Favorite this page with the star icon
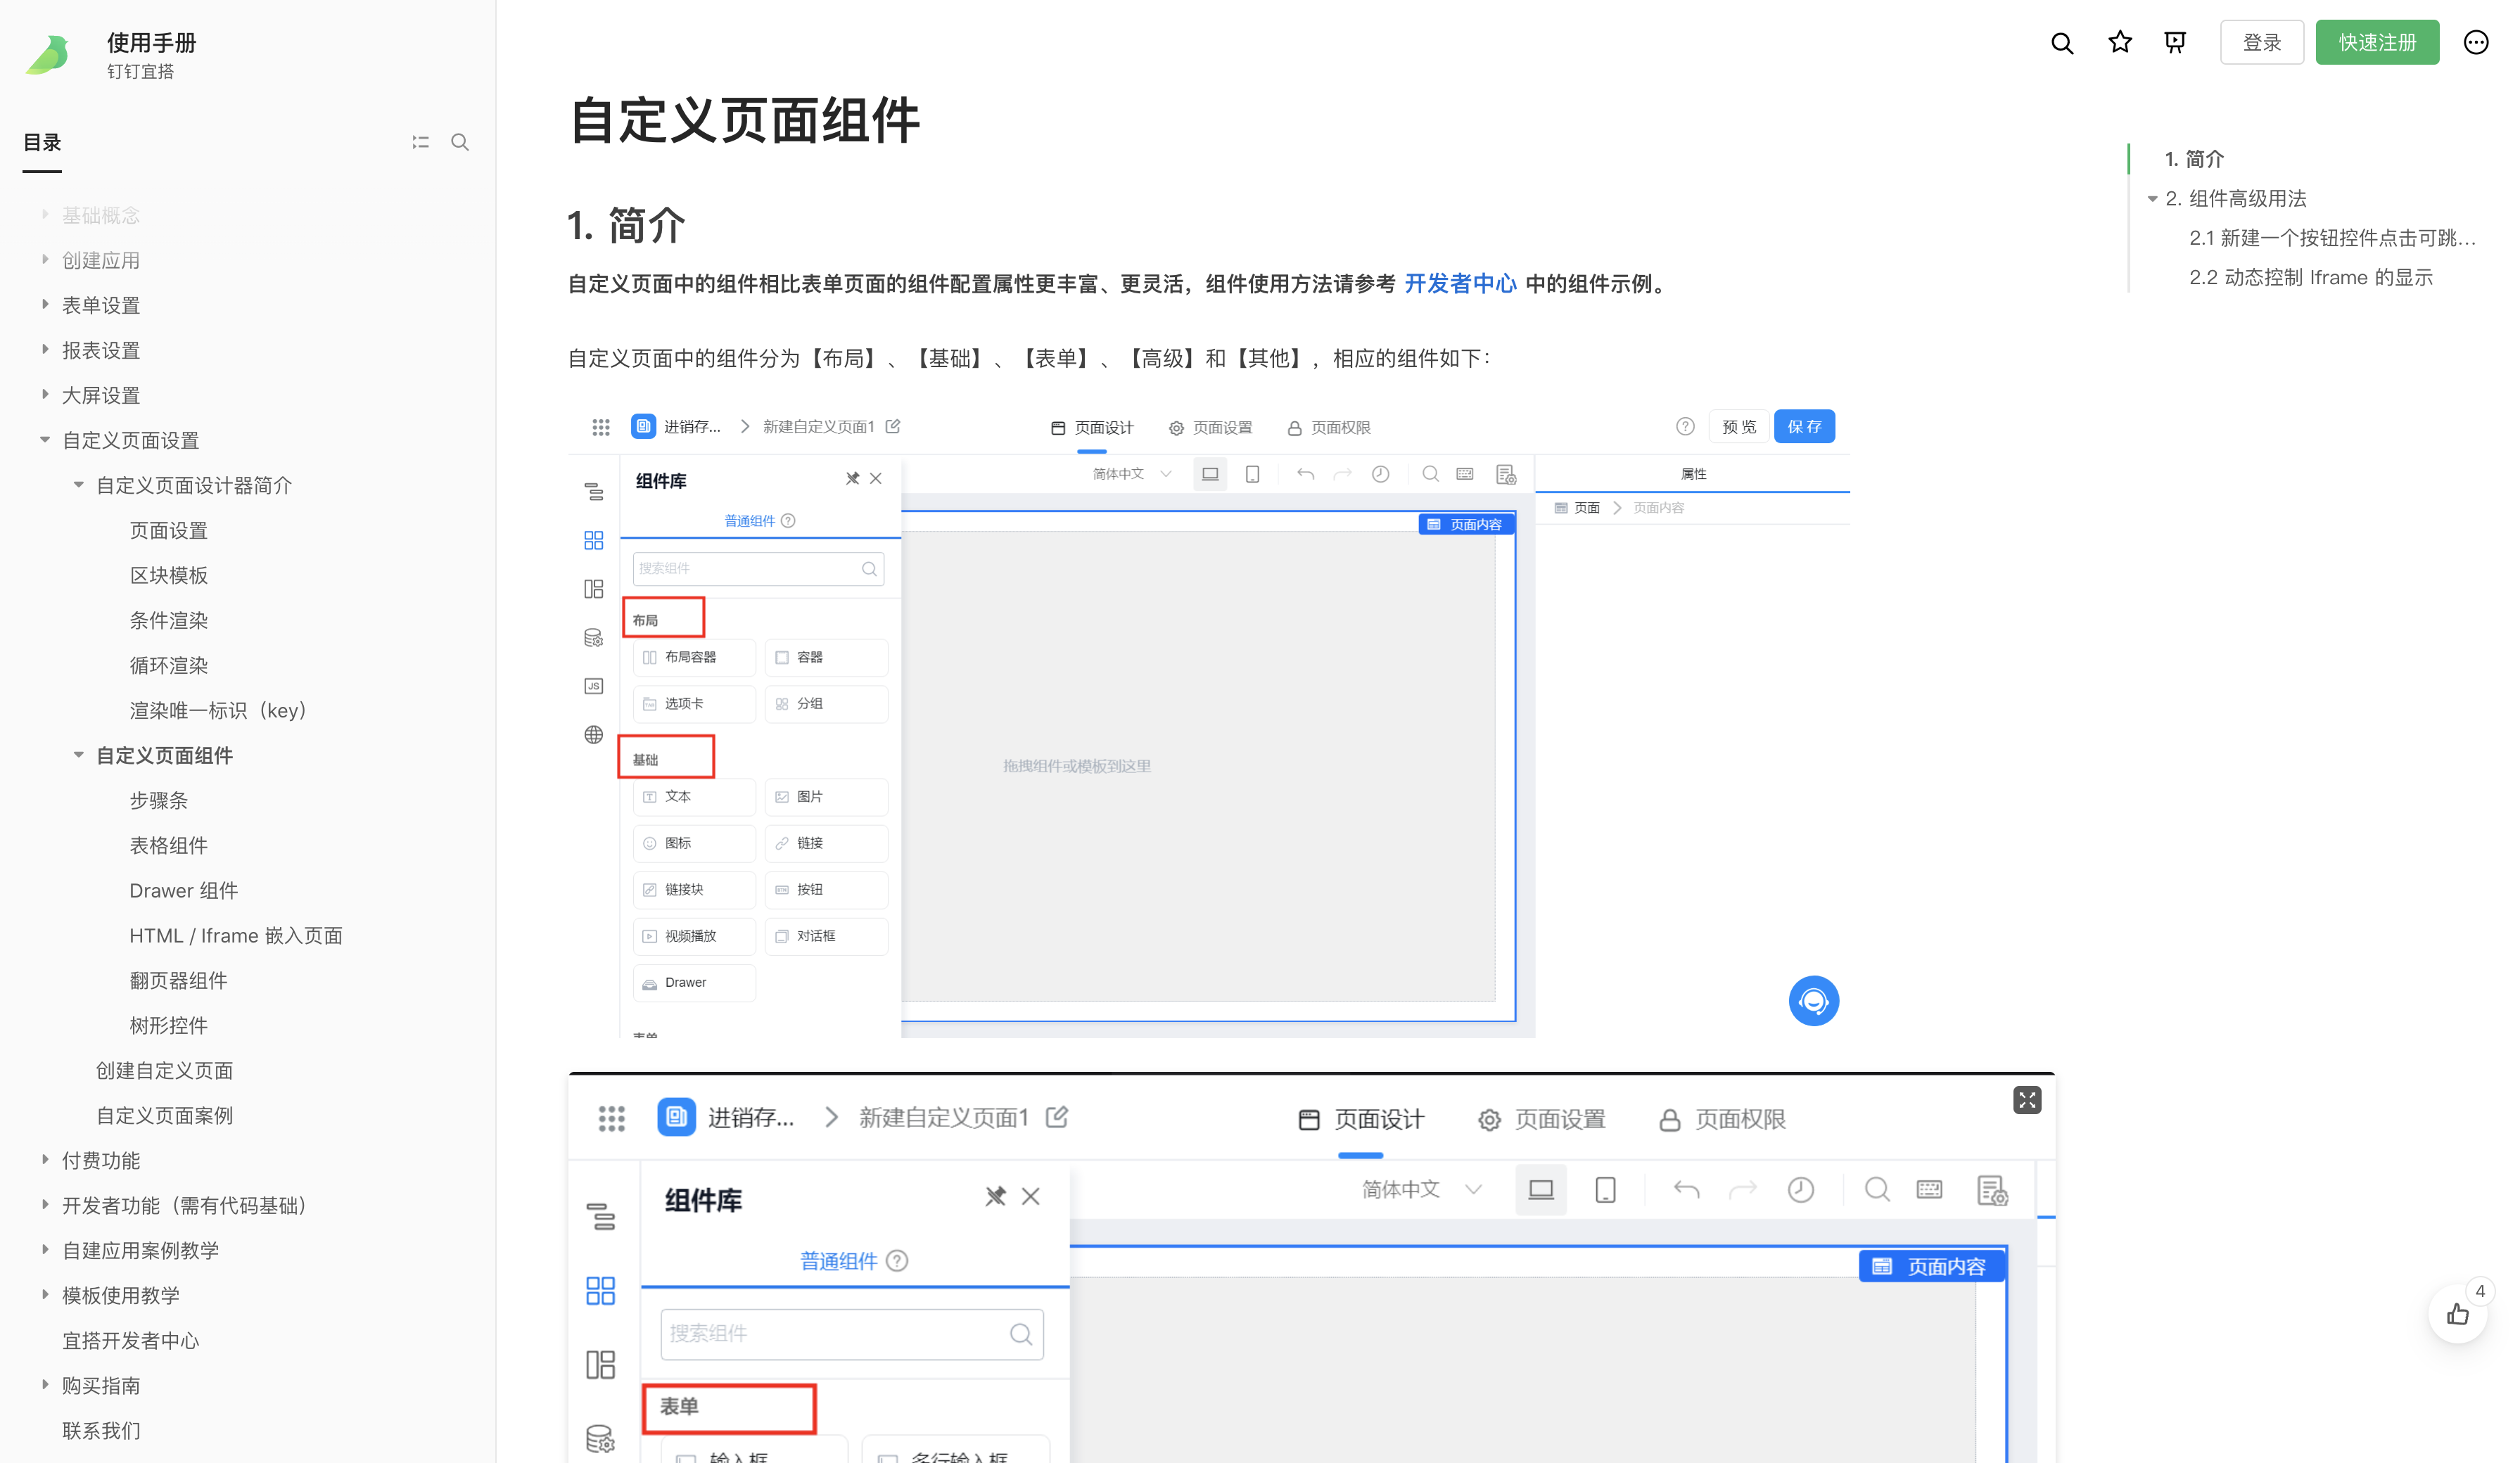The width and height of the screenshot is (2520, 1463). (x=2119, y=43)
